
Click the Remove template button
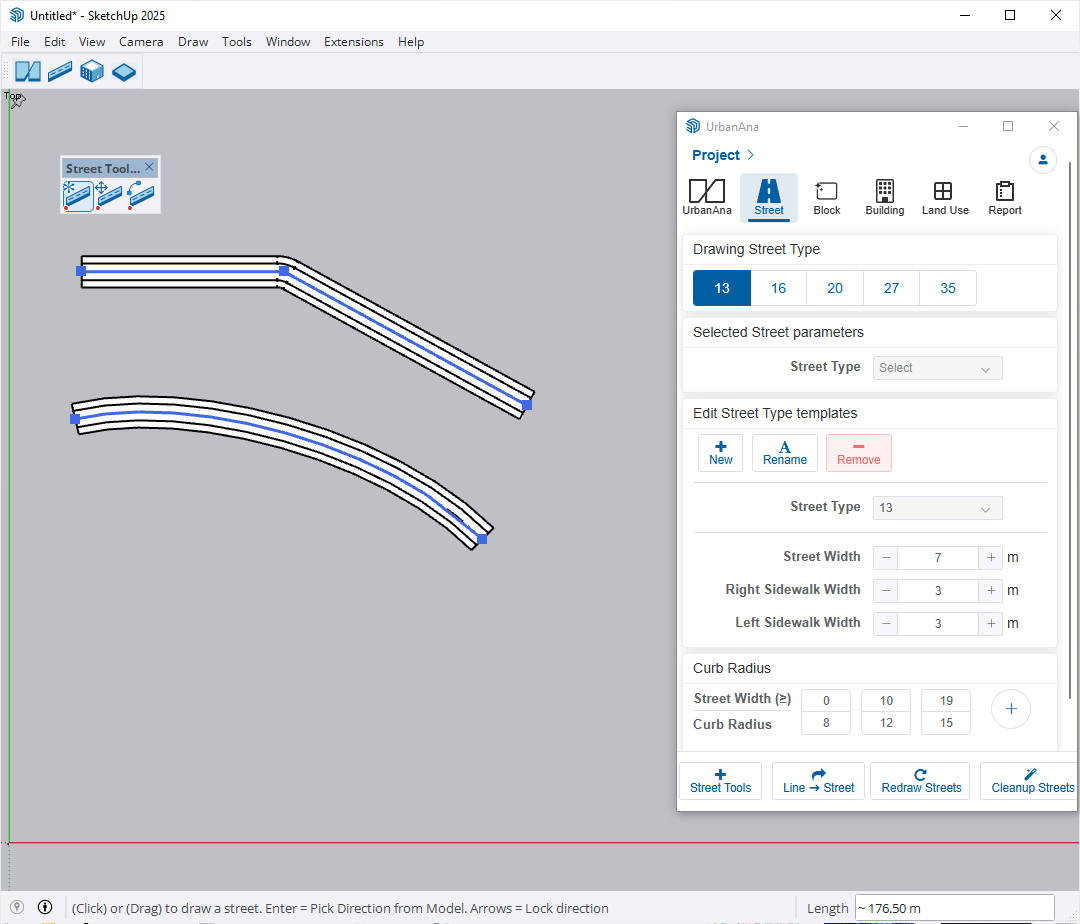click(858, 453)
